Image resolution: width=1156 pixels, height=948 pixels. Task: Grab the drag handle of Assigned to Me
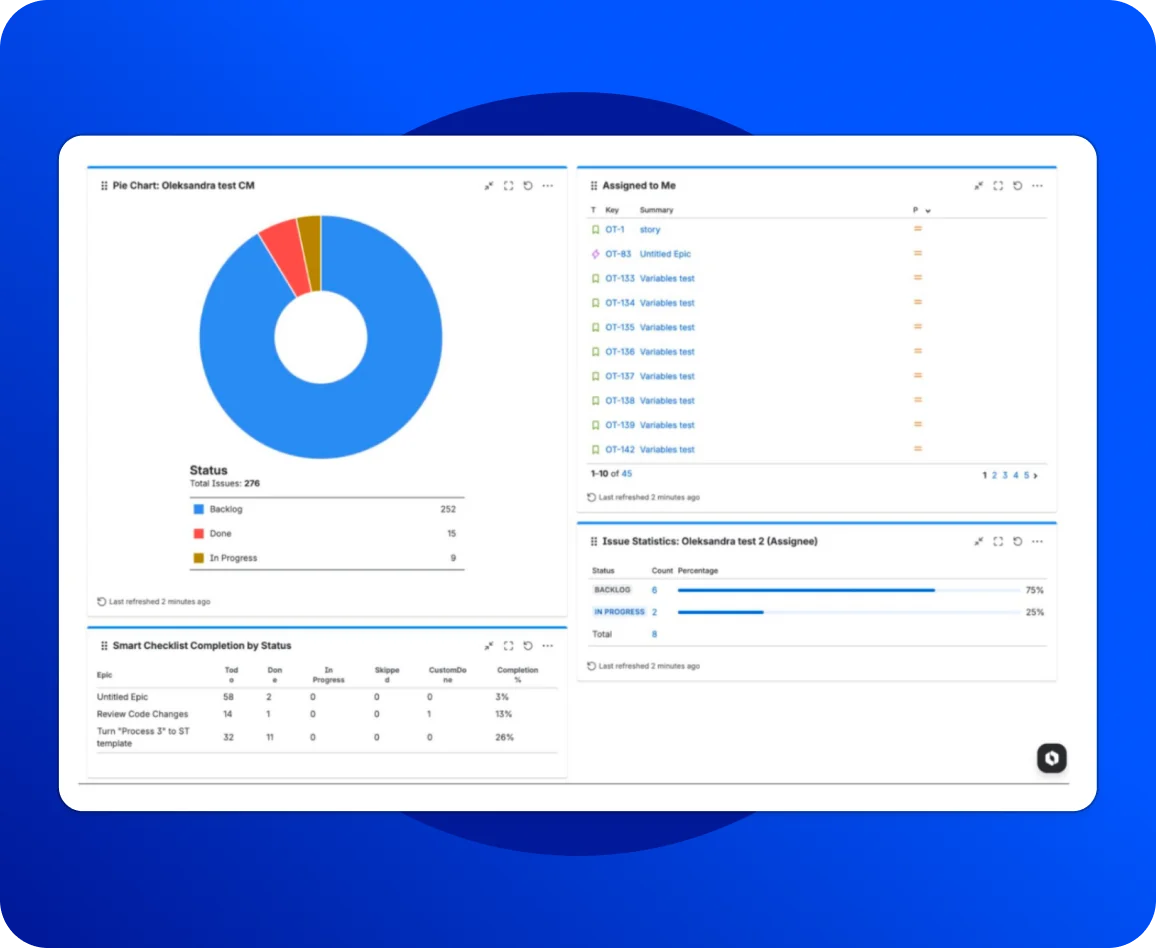click(x=593, y=186)
